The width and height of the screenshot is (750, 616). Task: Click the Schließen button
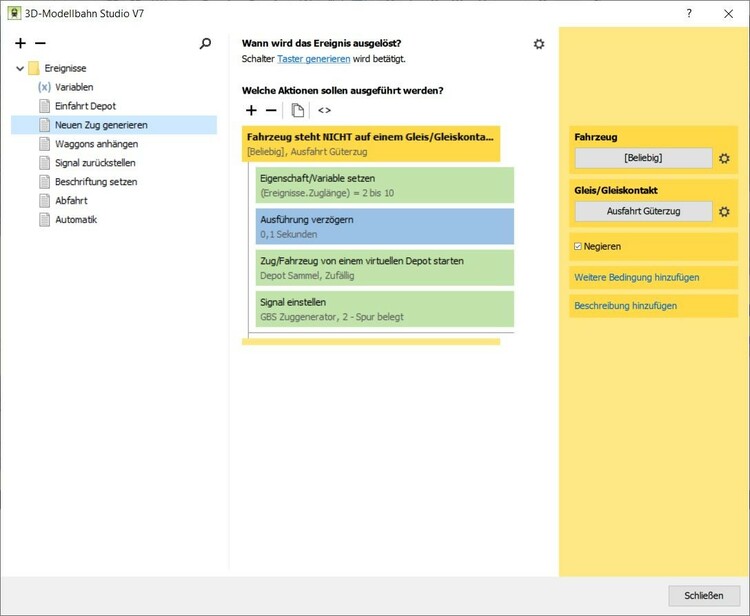click(x=703, y=595)
